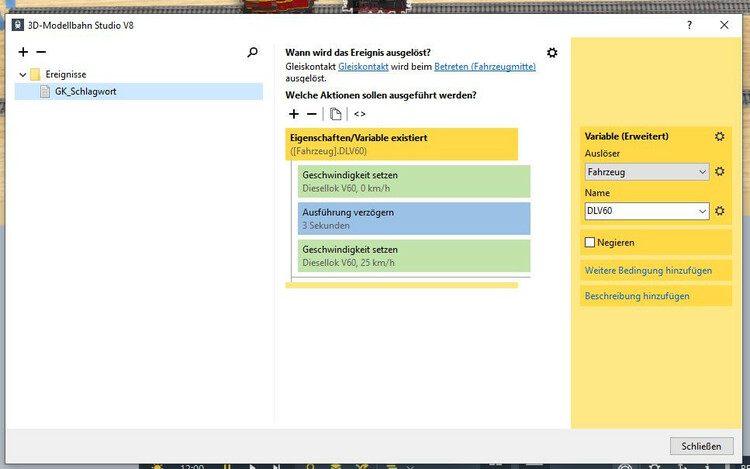Select the Ereignisse folder label
The height and width of the screenshot is (469, 750).
point(66,74)
